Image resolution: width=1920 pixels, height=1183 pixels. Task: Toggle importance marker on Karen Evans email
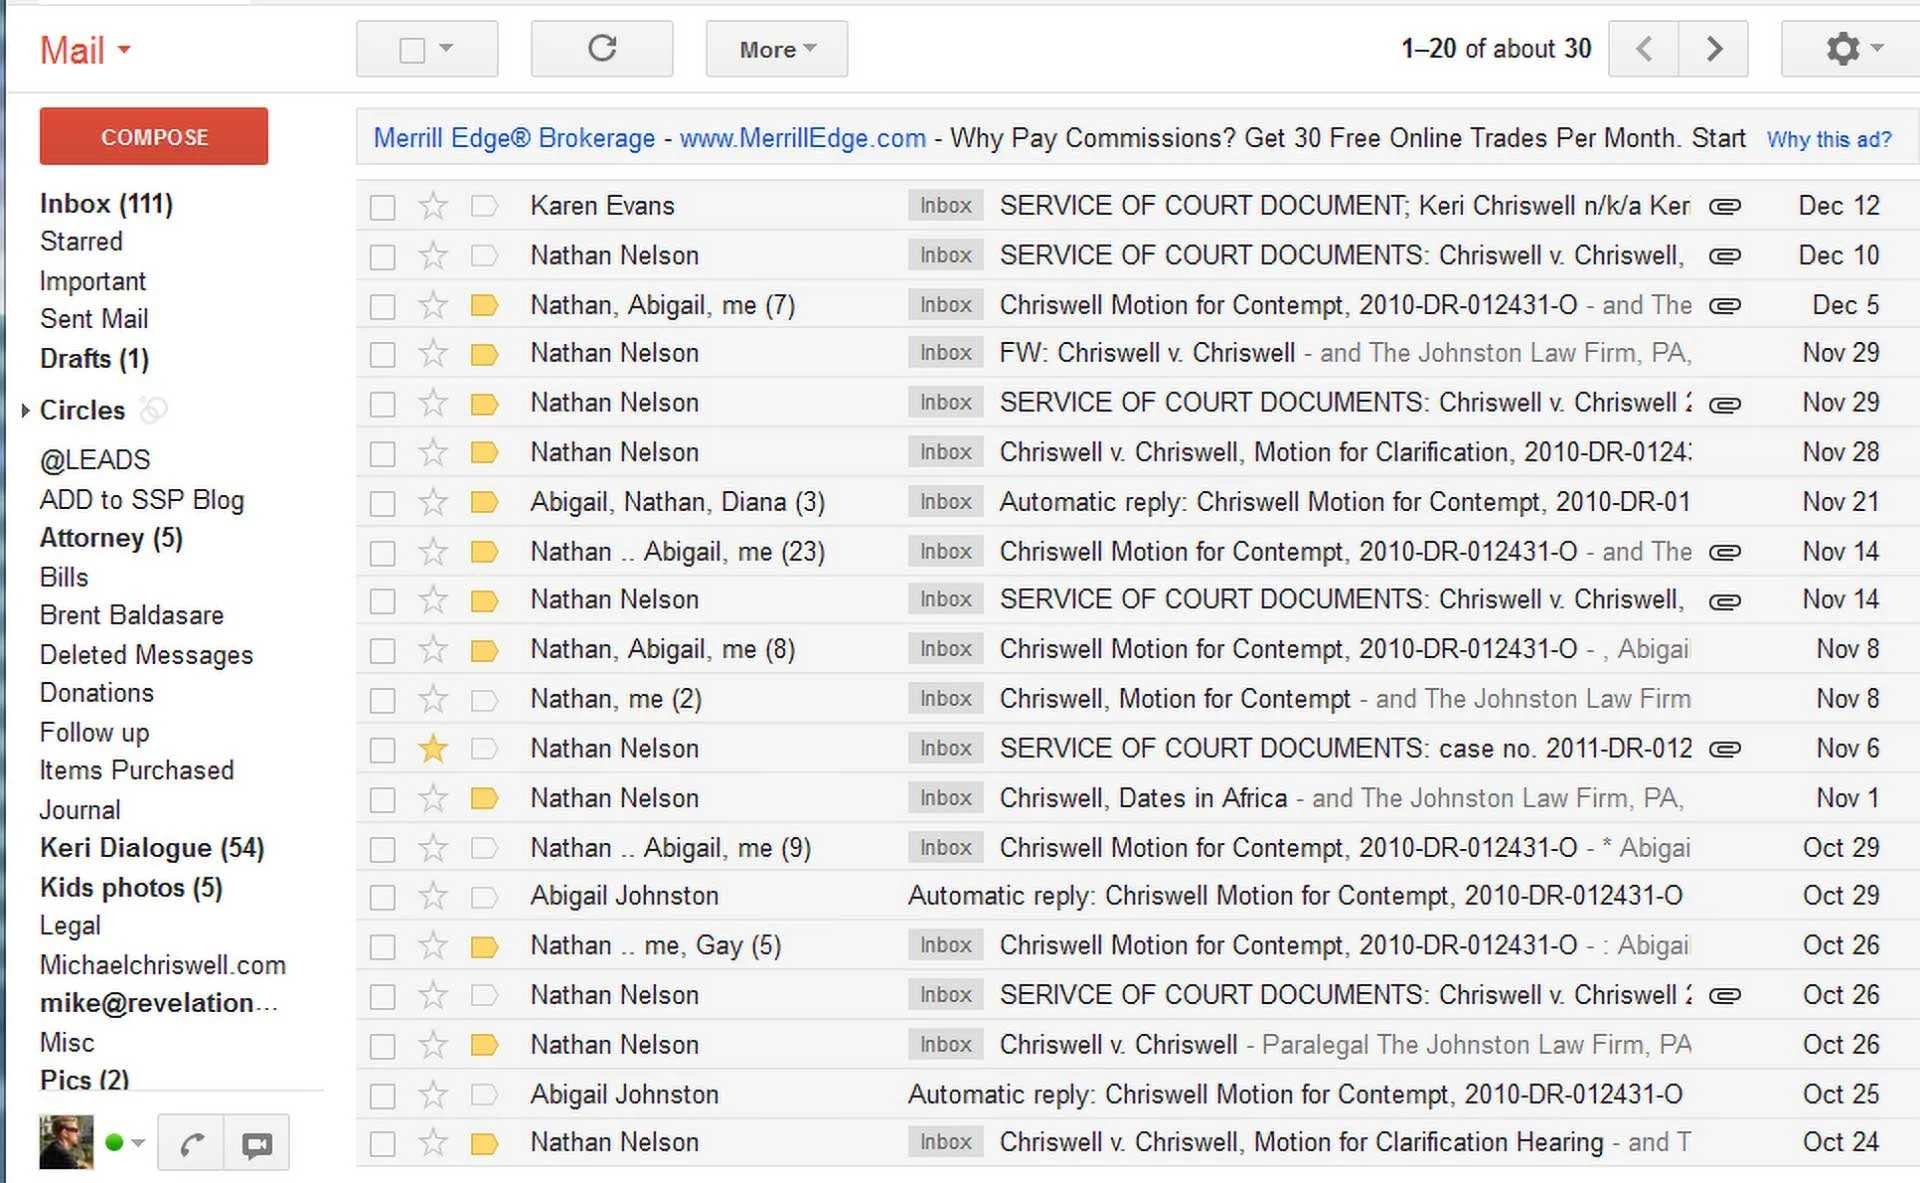coord(484,206)
